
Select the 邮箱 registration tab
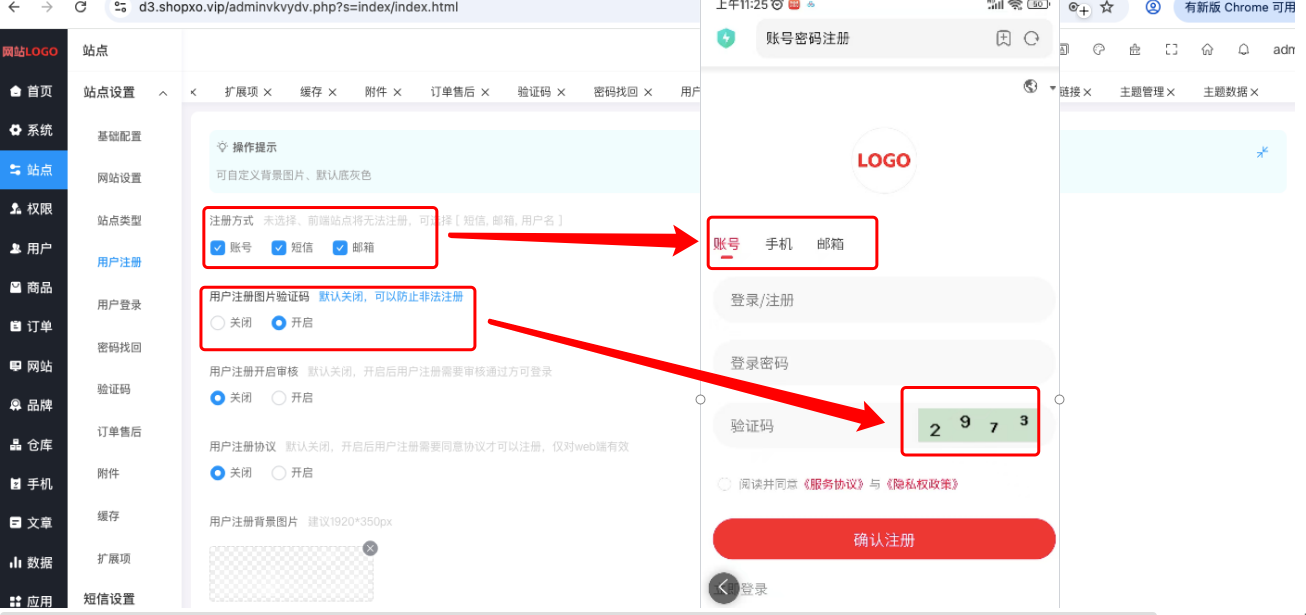[830, 243]
